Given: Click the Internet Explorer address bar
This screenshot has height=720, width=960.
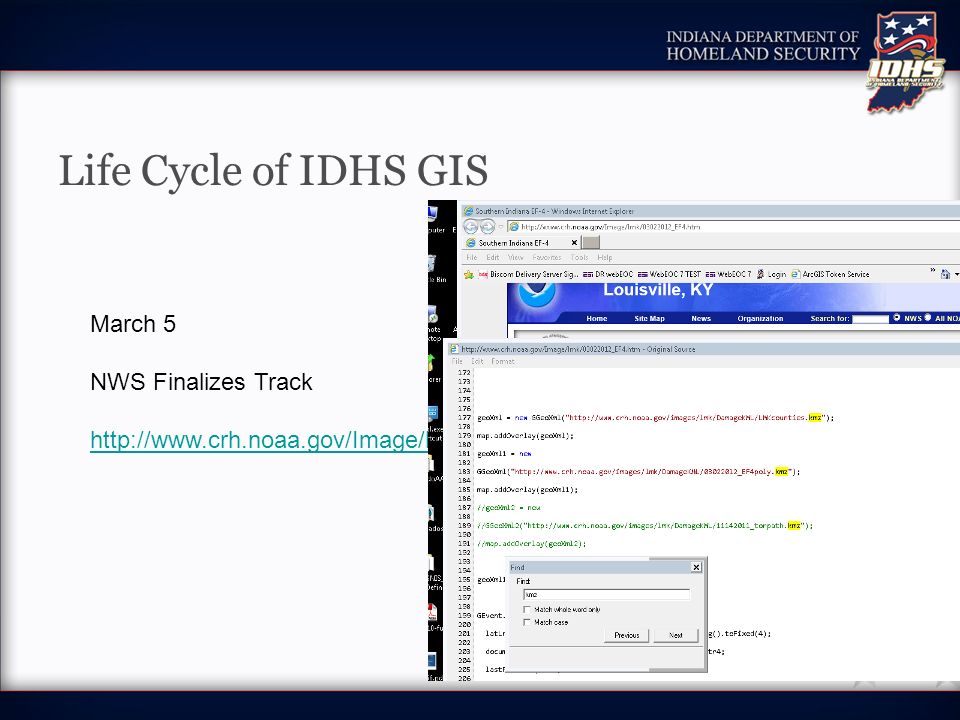Looking at the screenshot, I should (733, 227).
